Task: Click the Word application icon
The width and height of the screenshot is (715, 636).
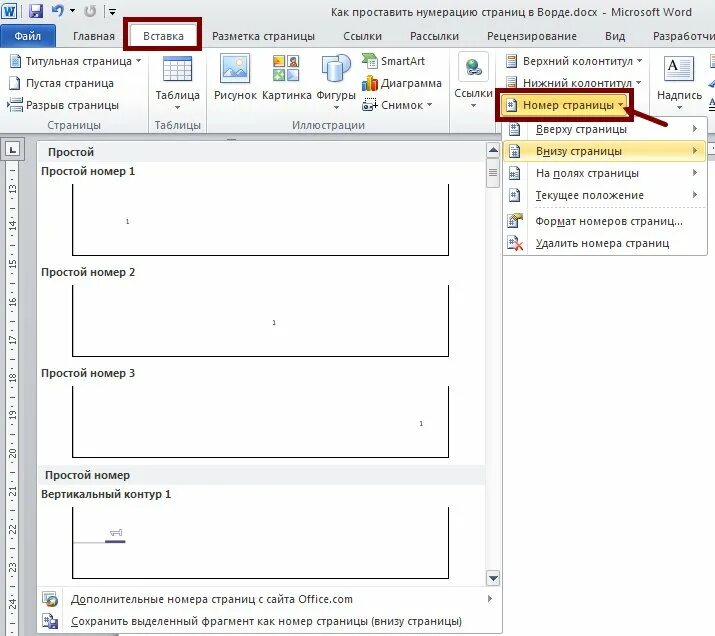Action: [9, 11]
